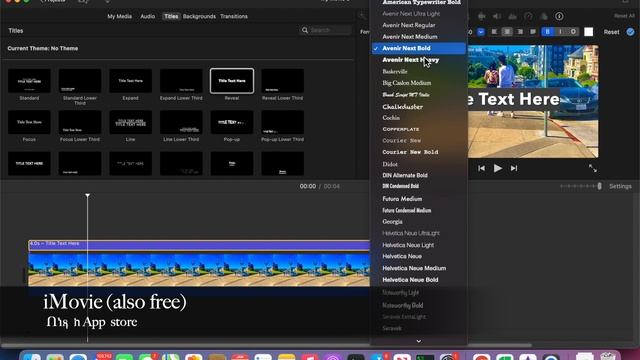The image size is (640, 360).
Task: Select the Reveal Lower Third thumbnail
Action: [282, 81]
